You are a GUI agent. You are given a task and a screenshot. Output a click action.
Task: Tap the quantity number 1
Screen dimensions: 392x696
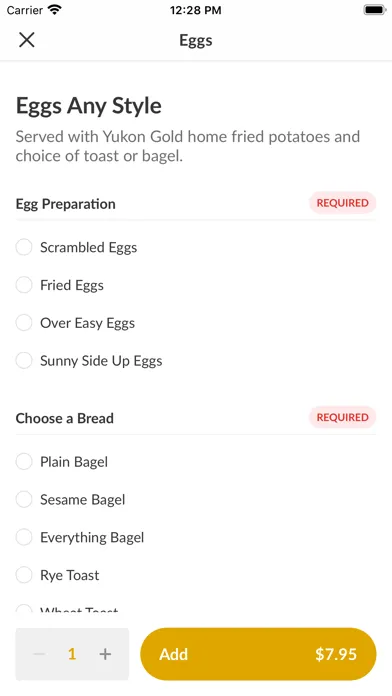coord(72,654)
